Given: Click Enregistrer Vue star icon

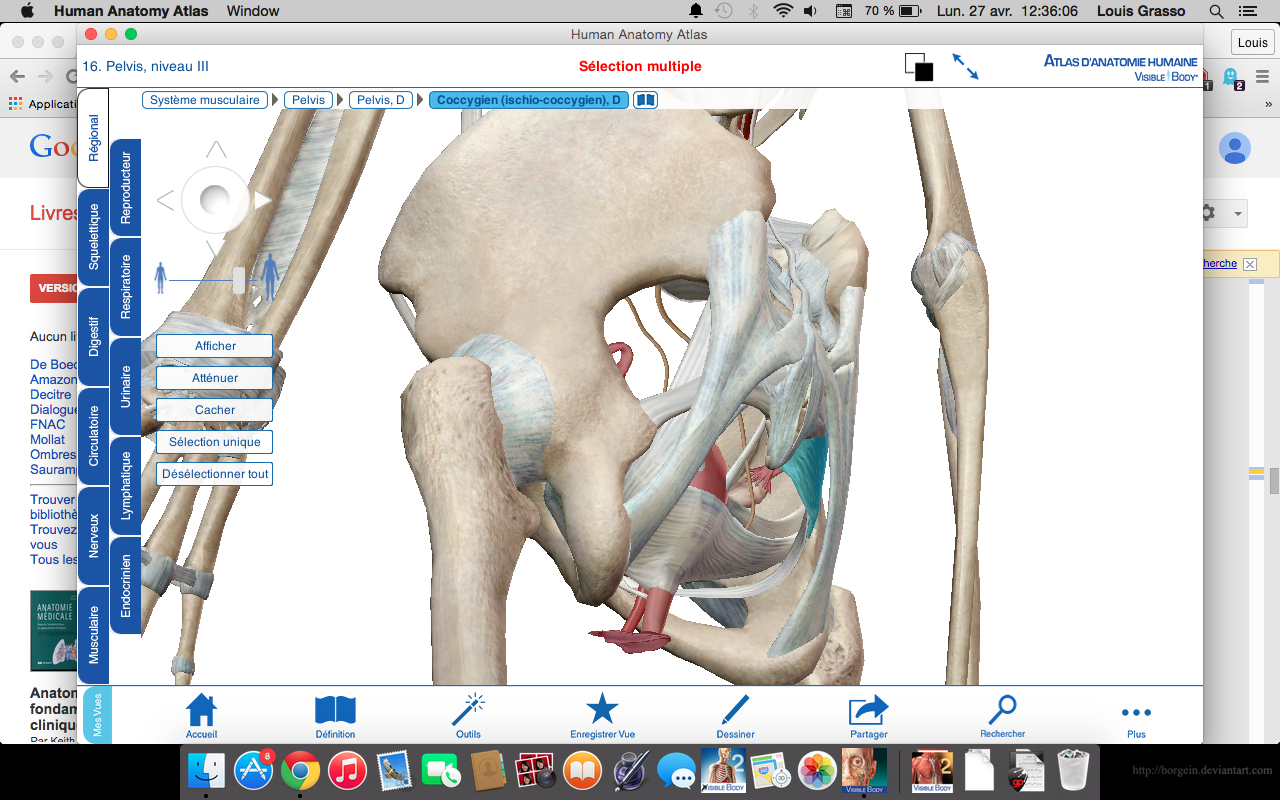Looking at the screenshot, I should tap(602, 712).
